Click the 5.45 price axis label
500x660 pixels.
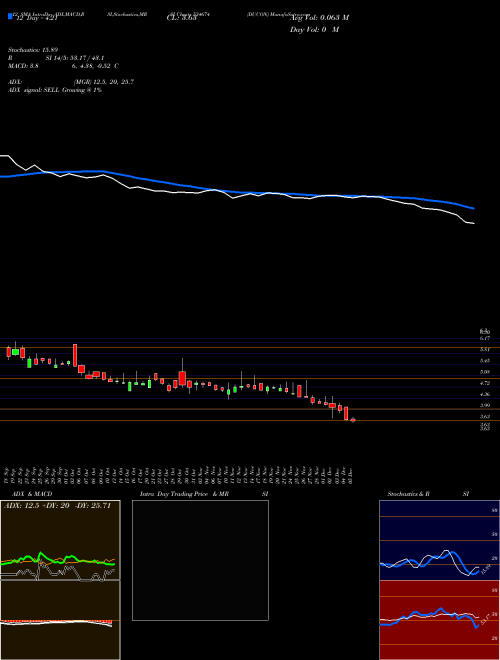(484, 361)
